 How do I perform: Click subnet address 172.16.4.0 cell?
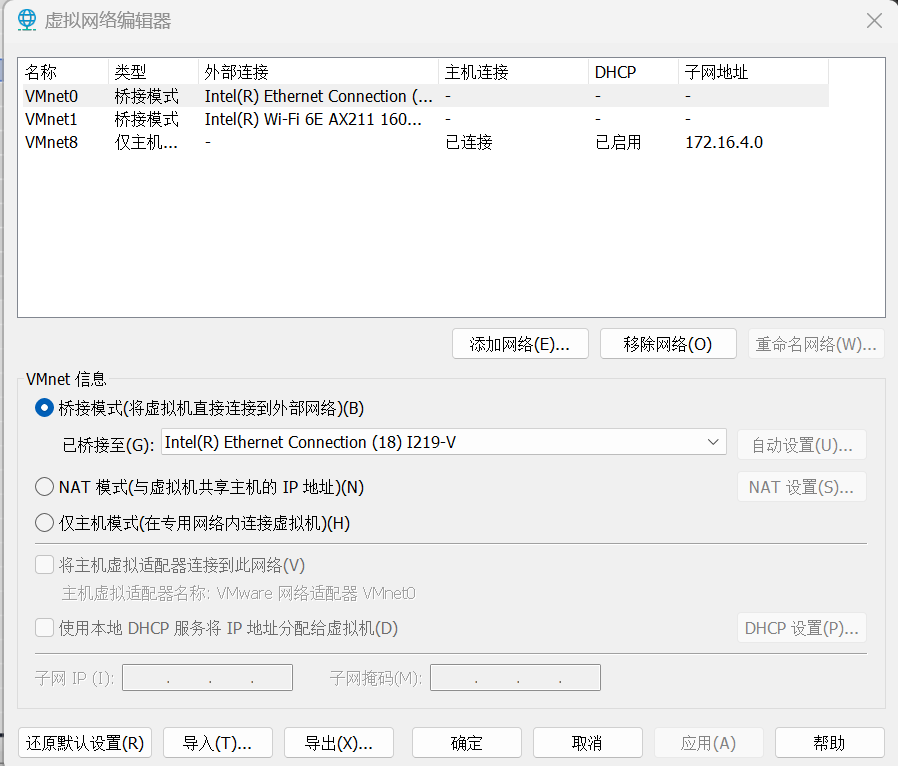click(x=724, y=142)
